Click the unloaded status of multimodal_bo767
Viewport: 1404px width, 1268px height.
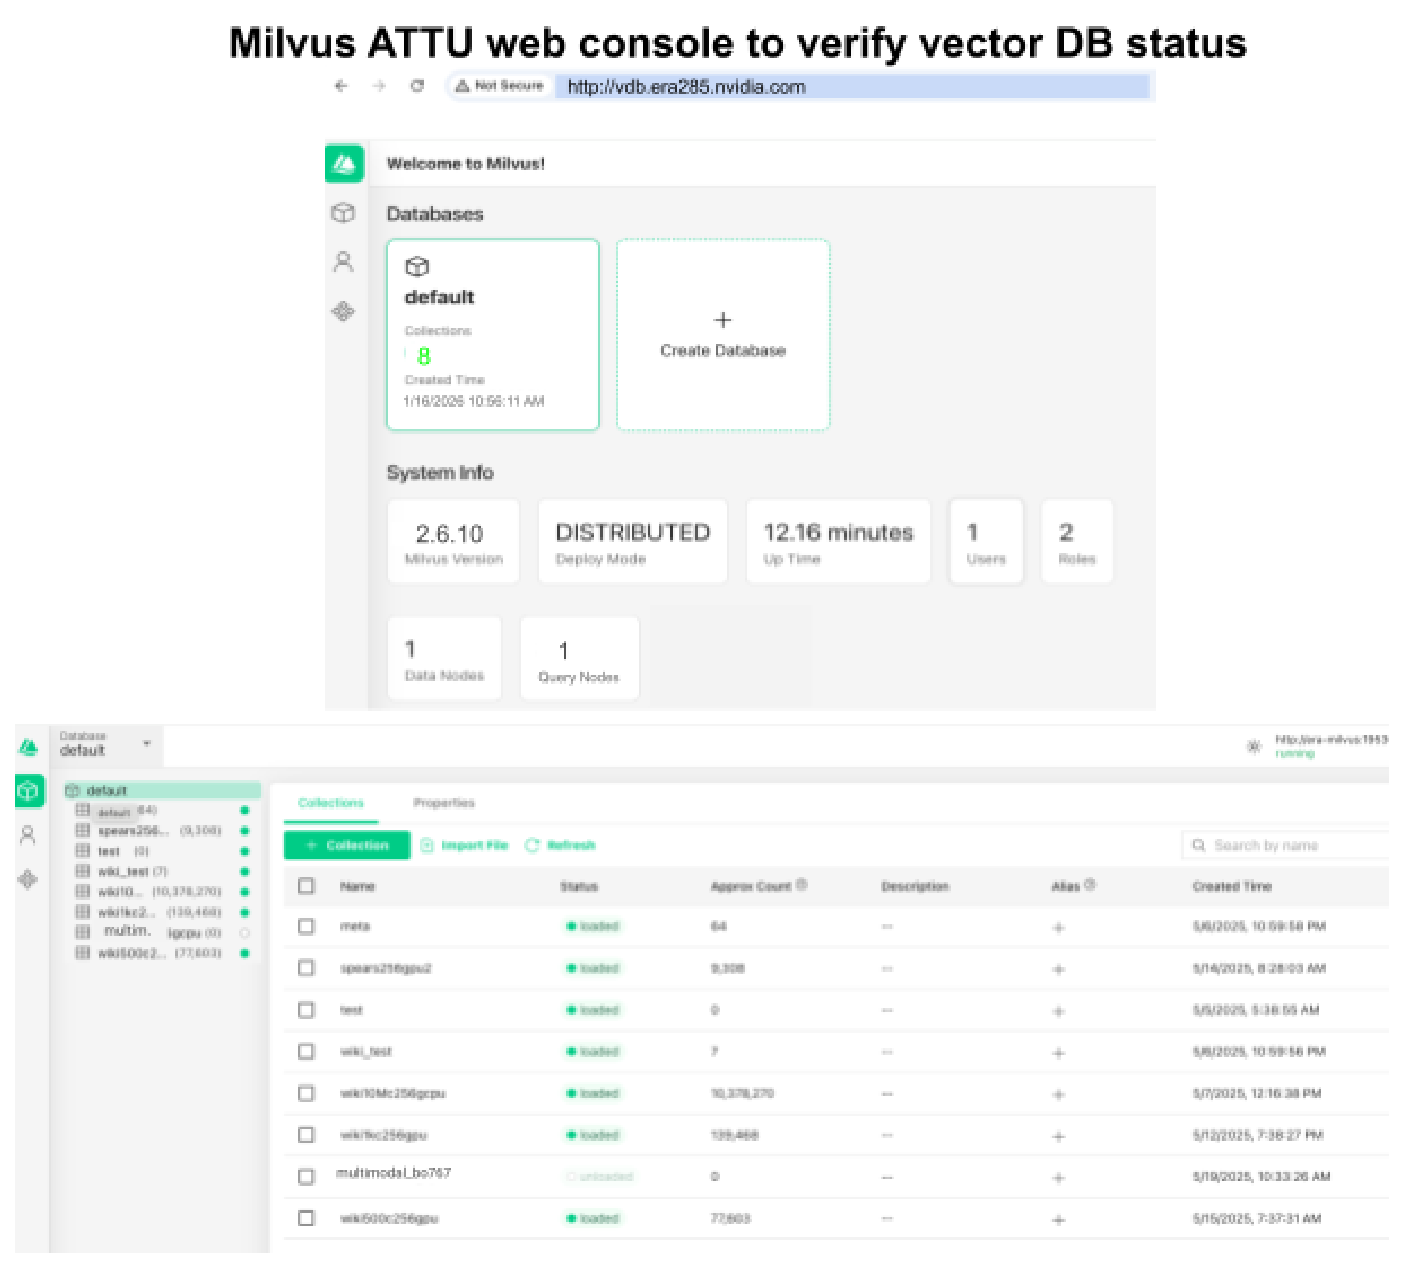600,1176
